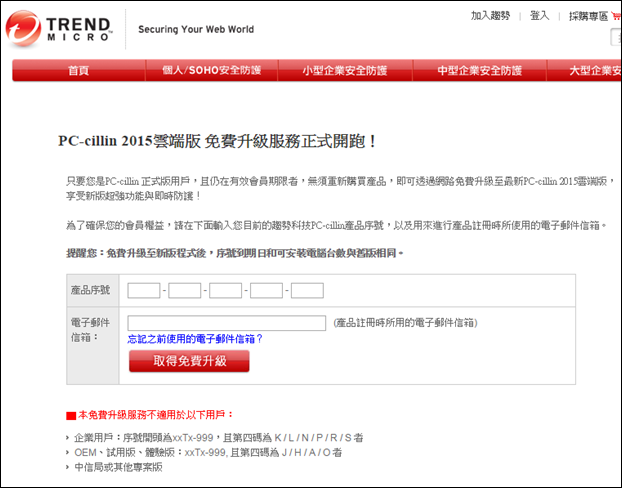
Task: Click the 電子郵件信箱： label cell
Action: click(x=93, y=346)
